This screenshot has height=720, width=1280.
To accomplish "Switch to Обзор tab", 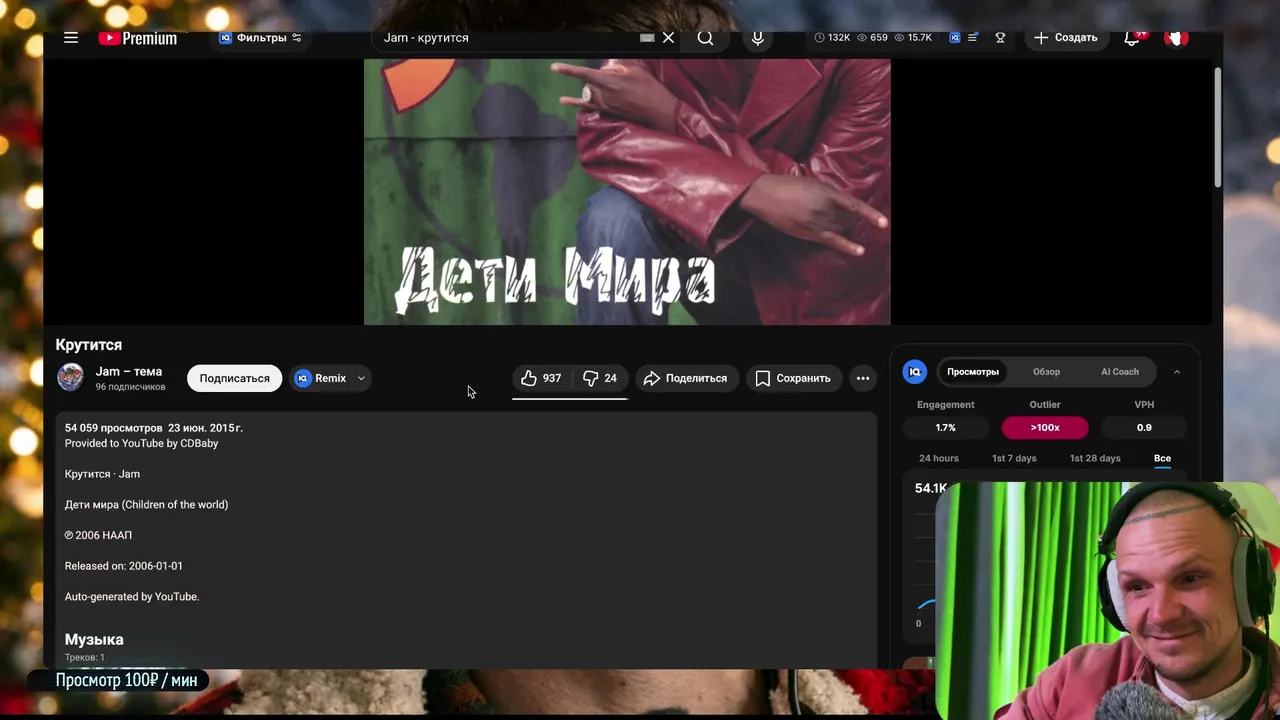I will [1046, 372].
